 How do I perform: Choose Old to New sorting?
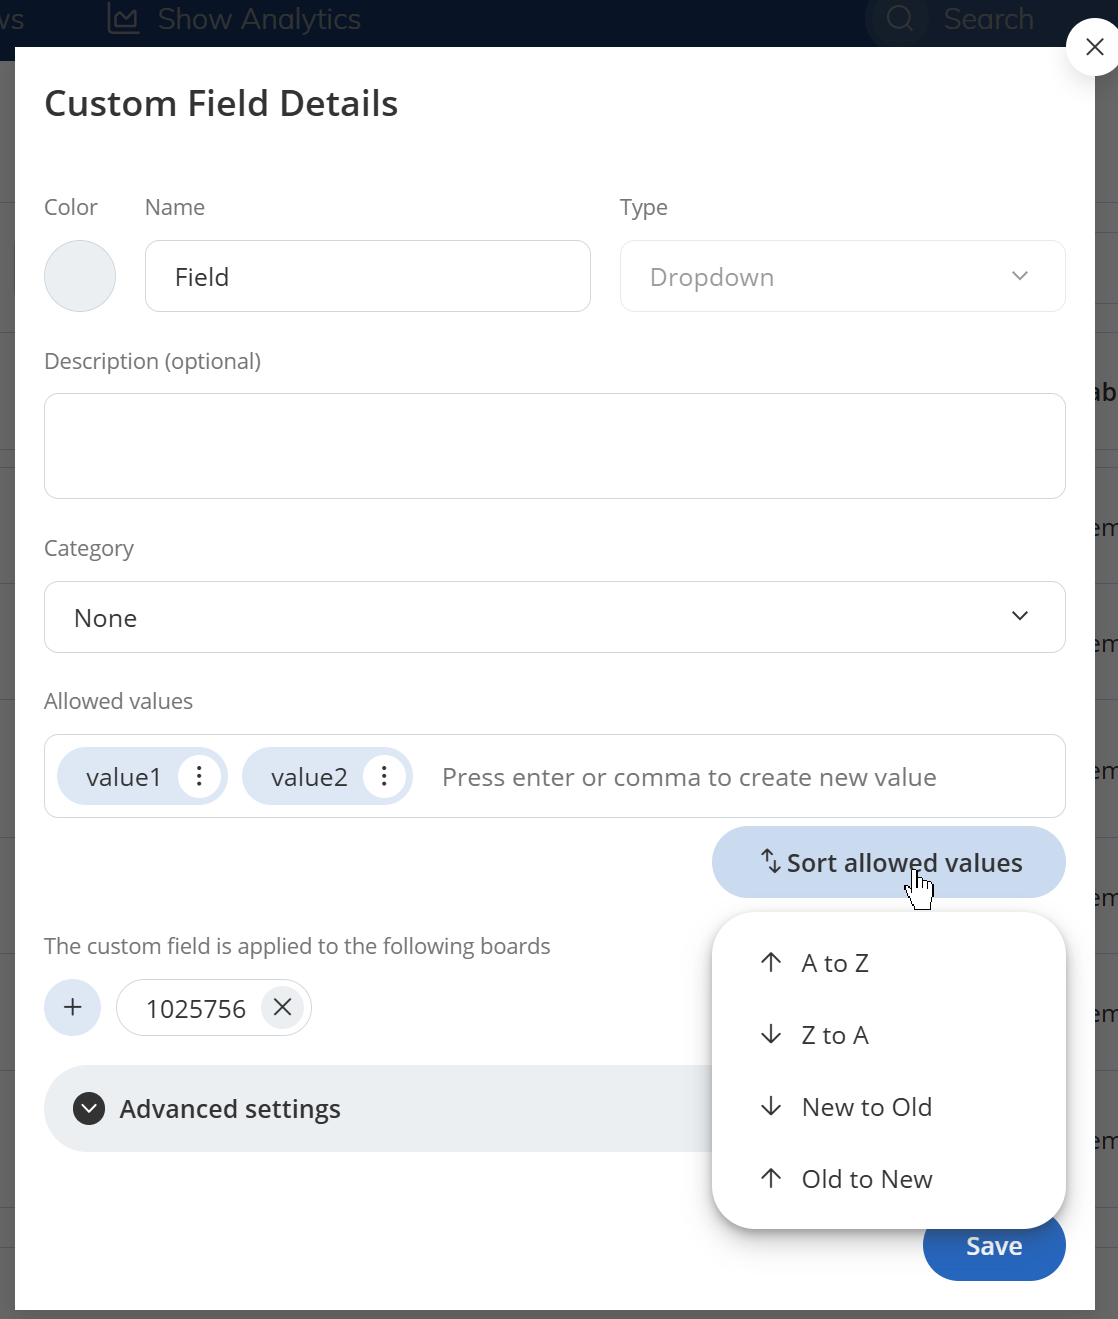click(x=866, y=1179)
